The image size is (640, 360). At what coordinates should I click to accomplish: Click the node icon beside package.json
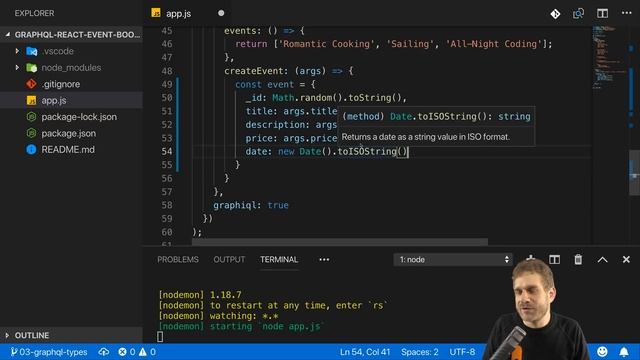(31, 133)
